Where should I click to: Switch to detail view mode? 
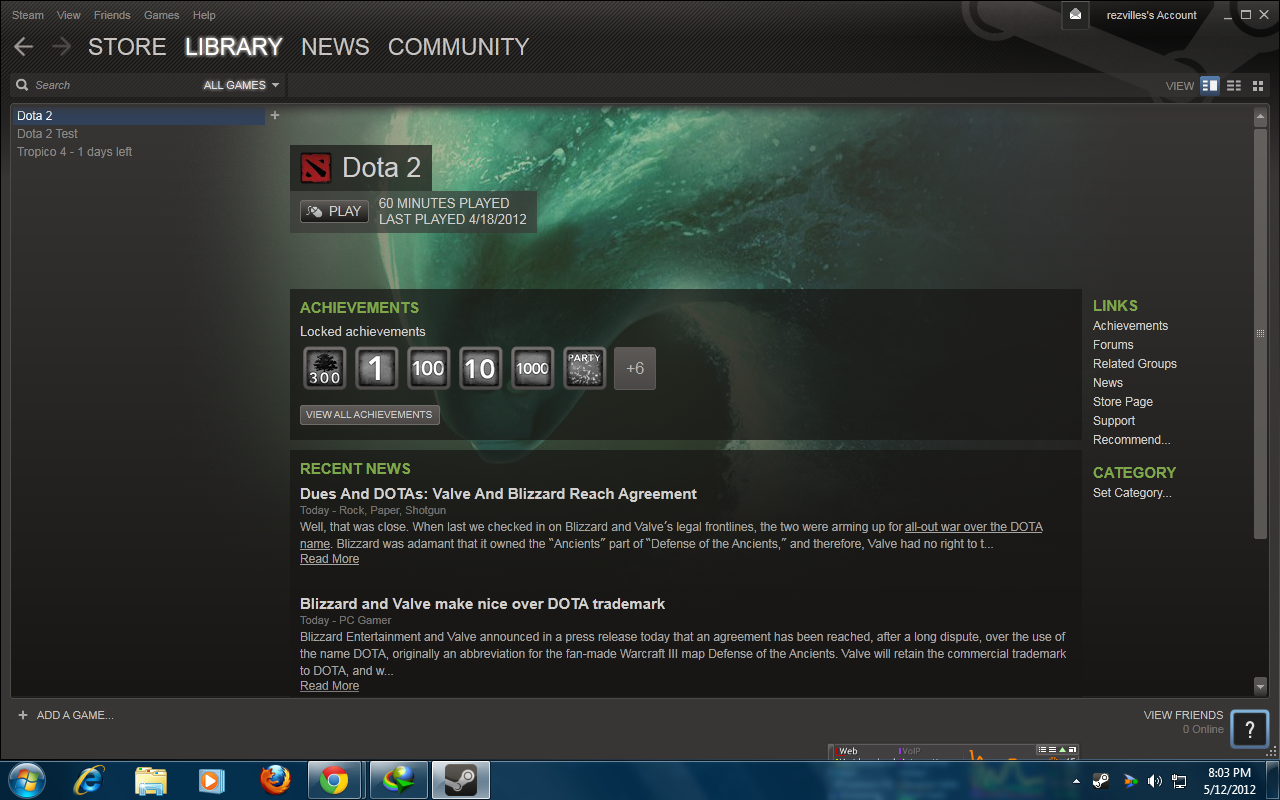[1210, 85]
